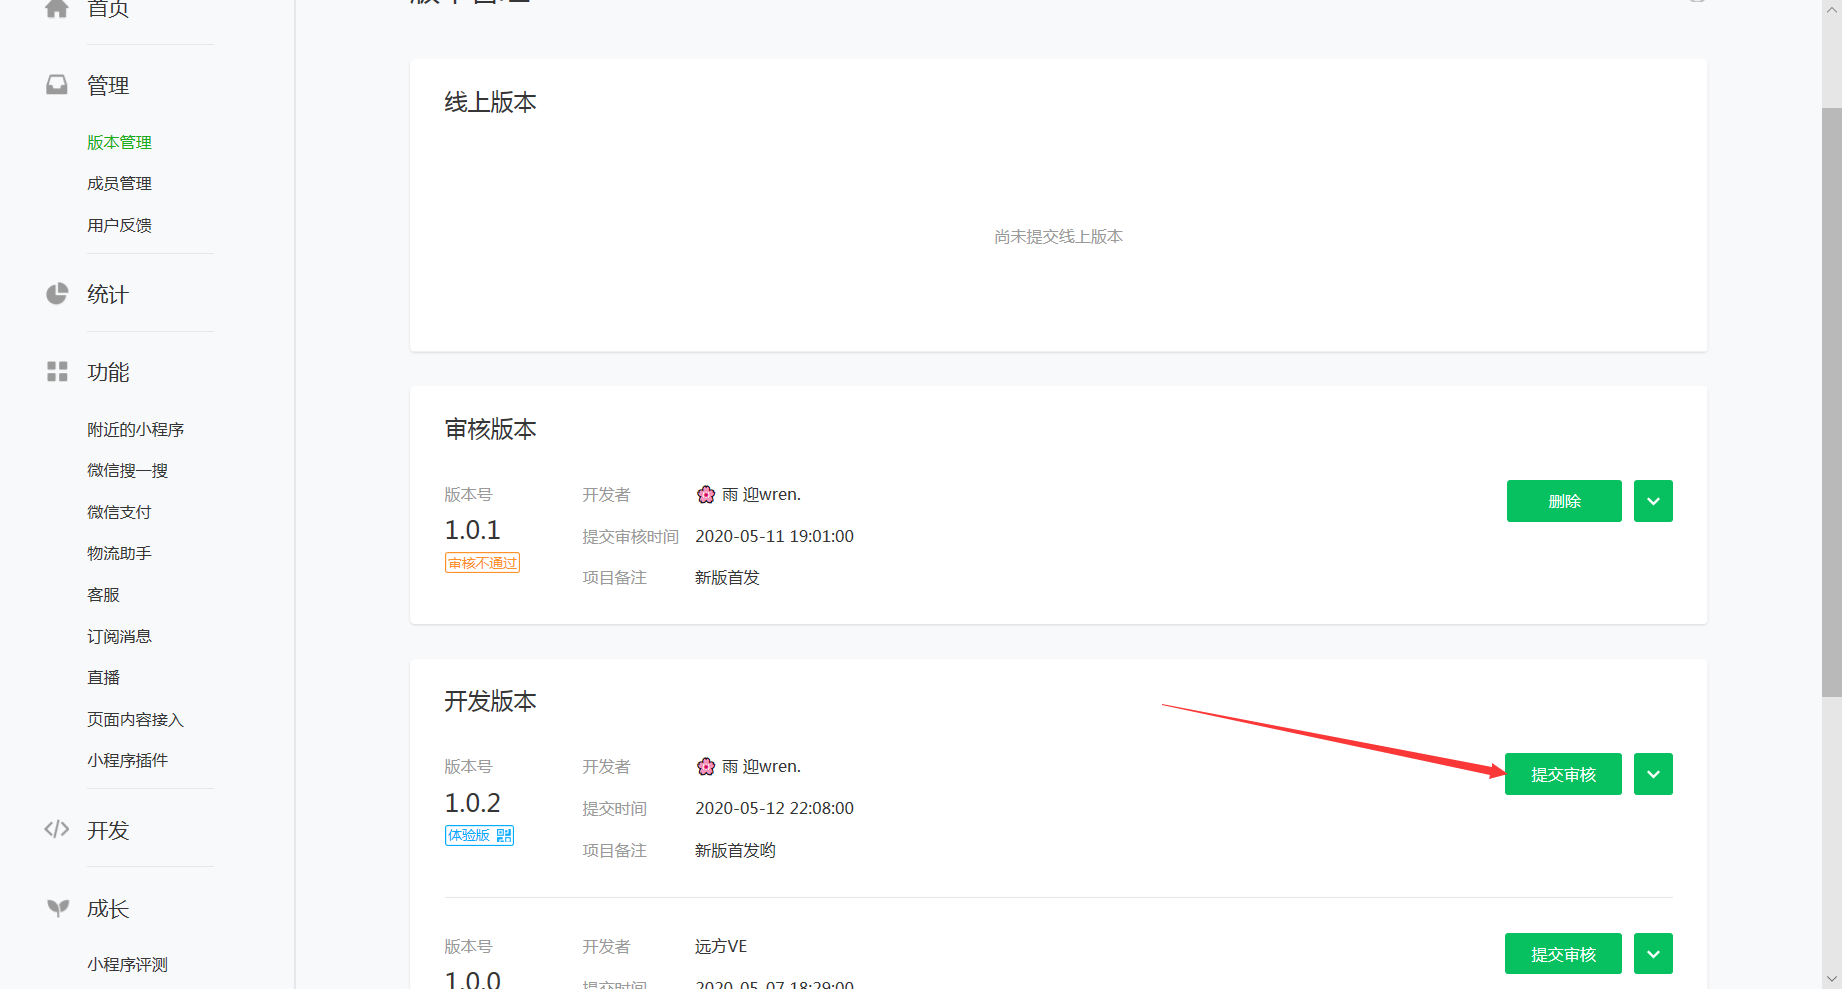Open 小程序插件 menu item
The height and width of the screenshot is (989, 1842).
pos(127,760)
